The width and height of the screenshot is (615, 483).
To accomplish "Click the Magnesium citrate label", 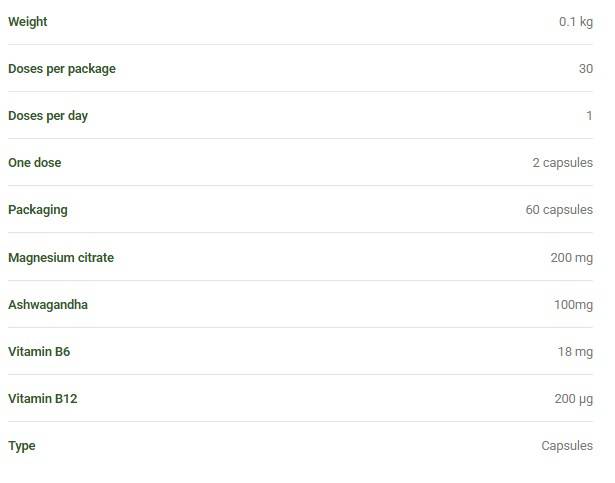I will pos(61,258).
